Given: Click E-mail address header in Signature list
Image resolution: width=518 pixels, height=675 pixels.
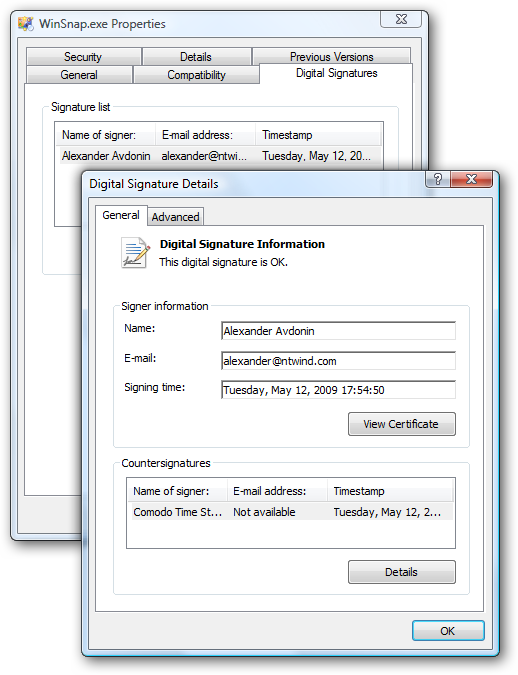Looking at the screenshot, I should 205,135.
